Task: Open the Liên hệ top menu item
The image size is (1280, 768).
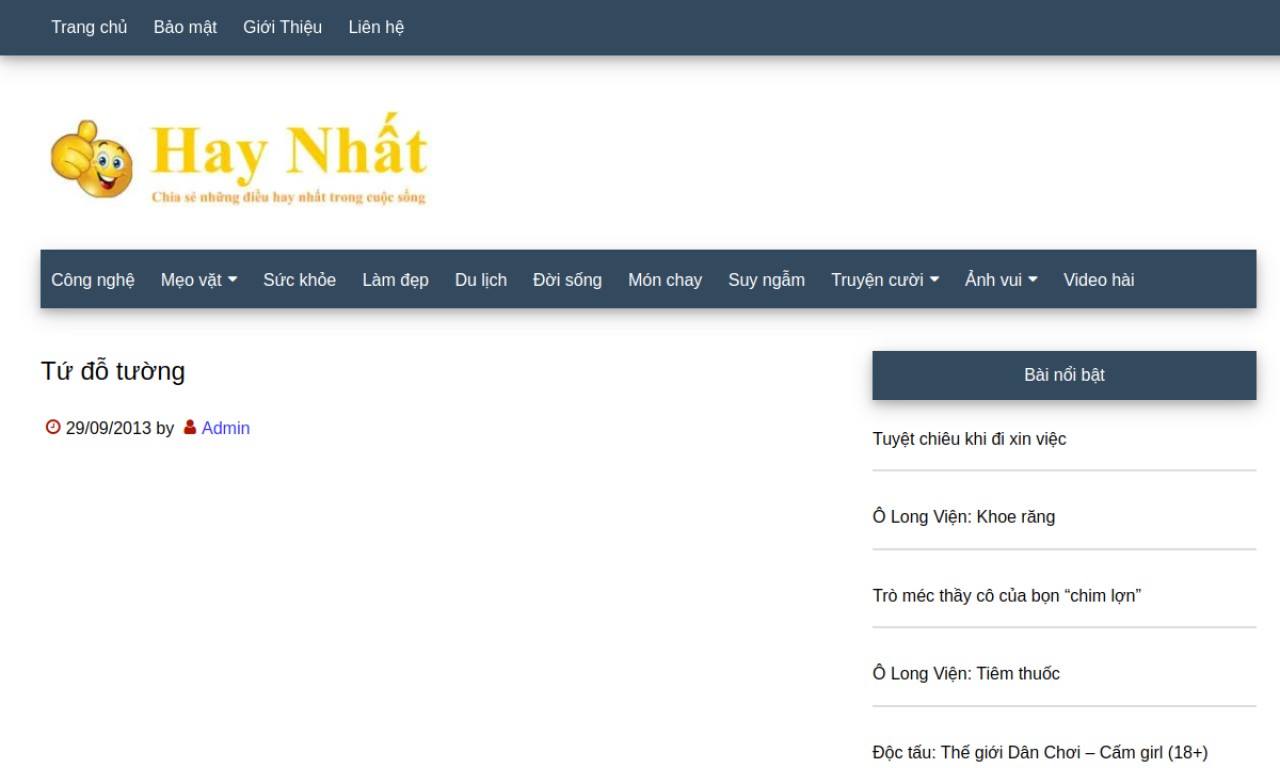Action: coord(376,27)
